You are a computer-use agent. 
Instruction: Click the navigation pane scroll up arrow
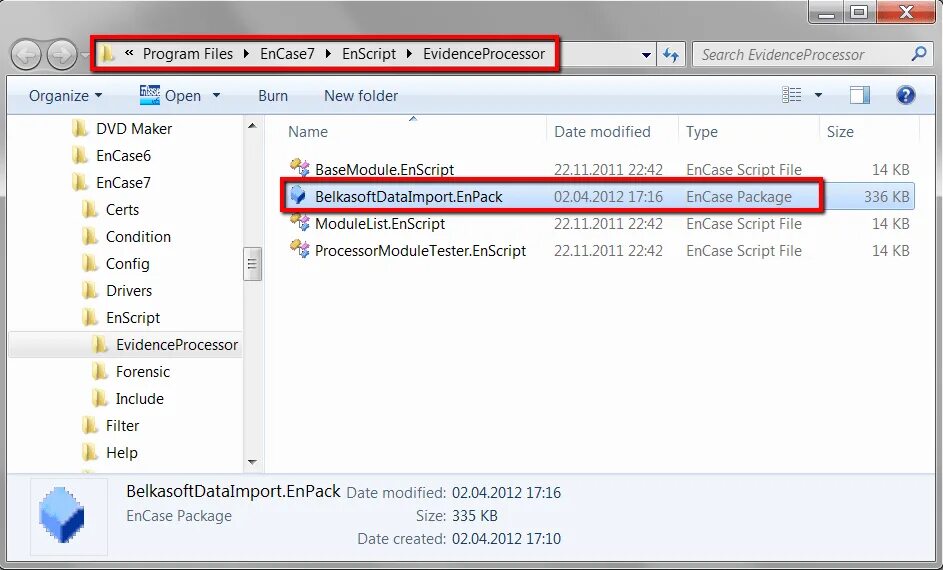[x=252, y=126]
